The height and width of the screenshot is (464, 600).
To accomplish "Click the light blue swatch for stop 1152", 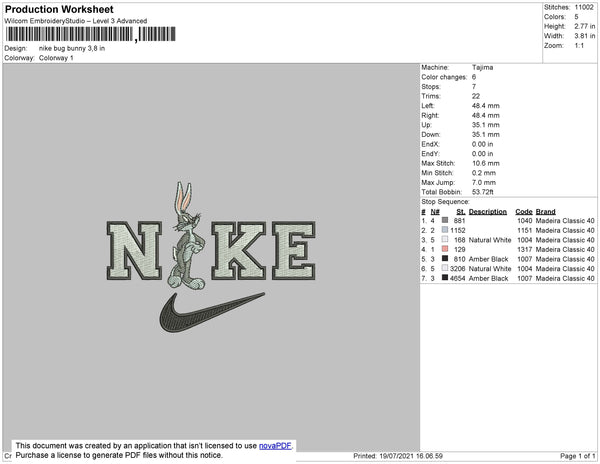I will click(x=445, y=230).
